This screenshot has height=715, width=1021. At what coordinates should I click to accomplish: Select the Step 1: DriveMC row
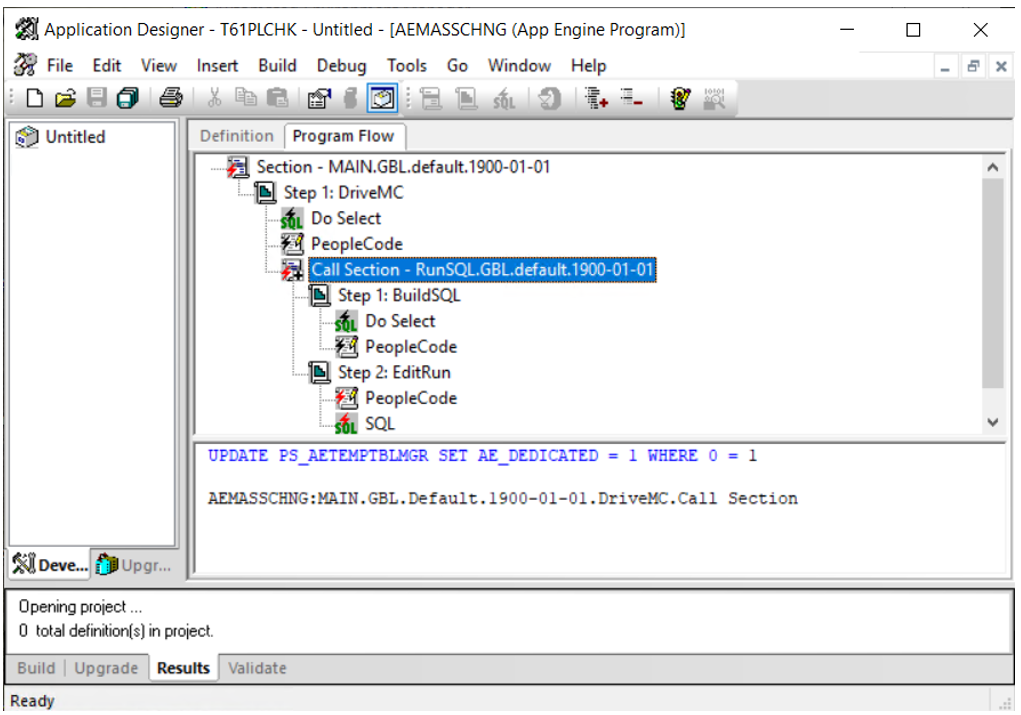[343, 193]
